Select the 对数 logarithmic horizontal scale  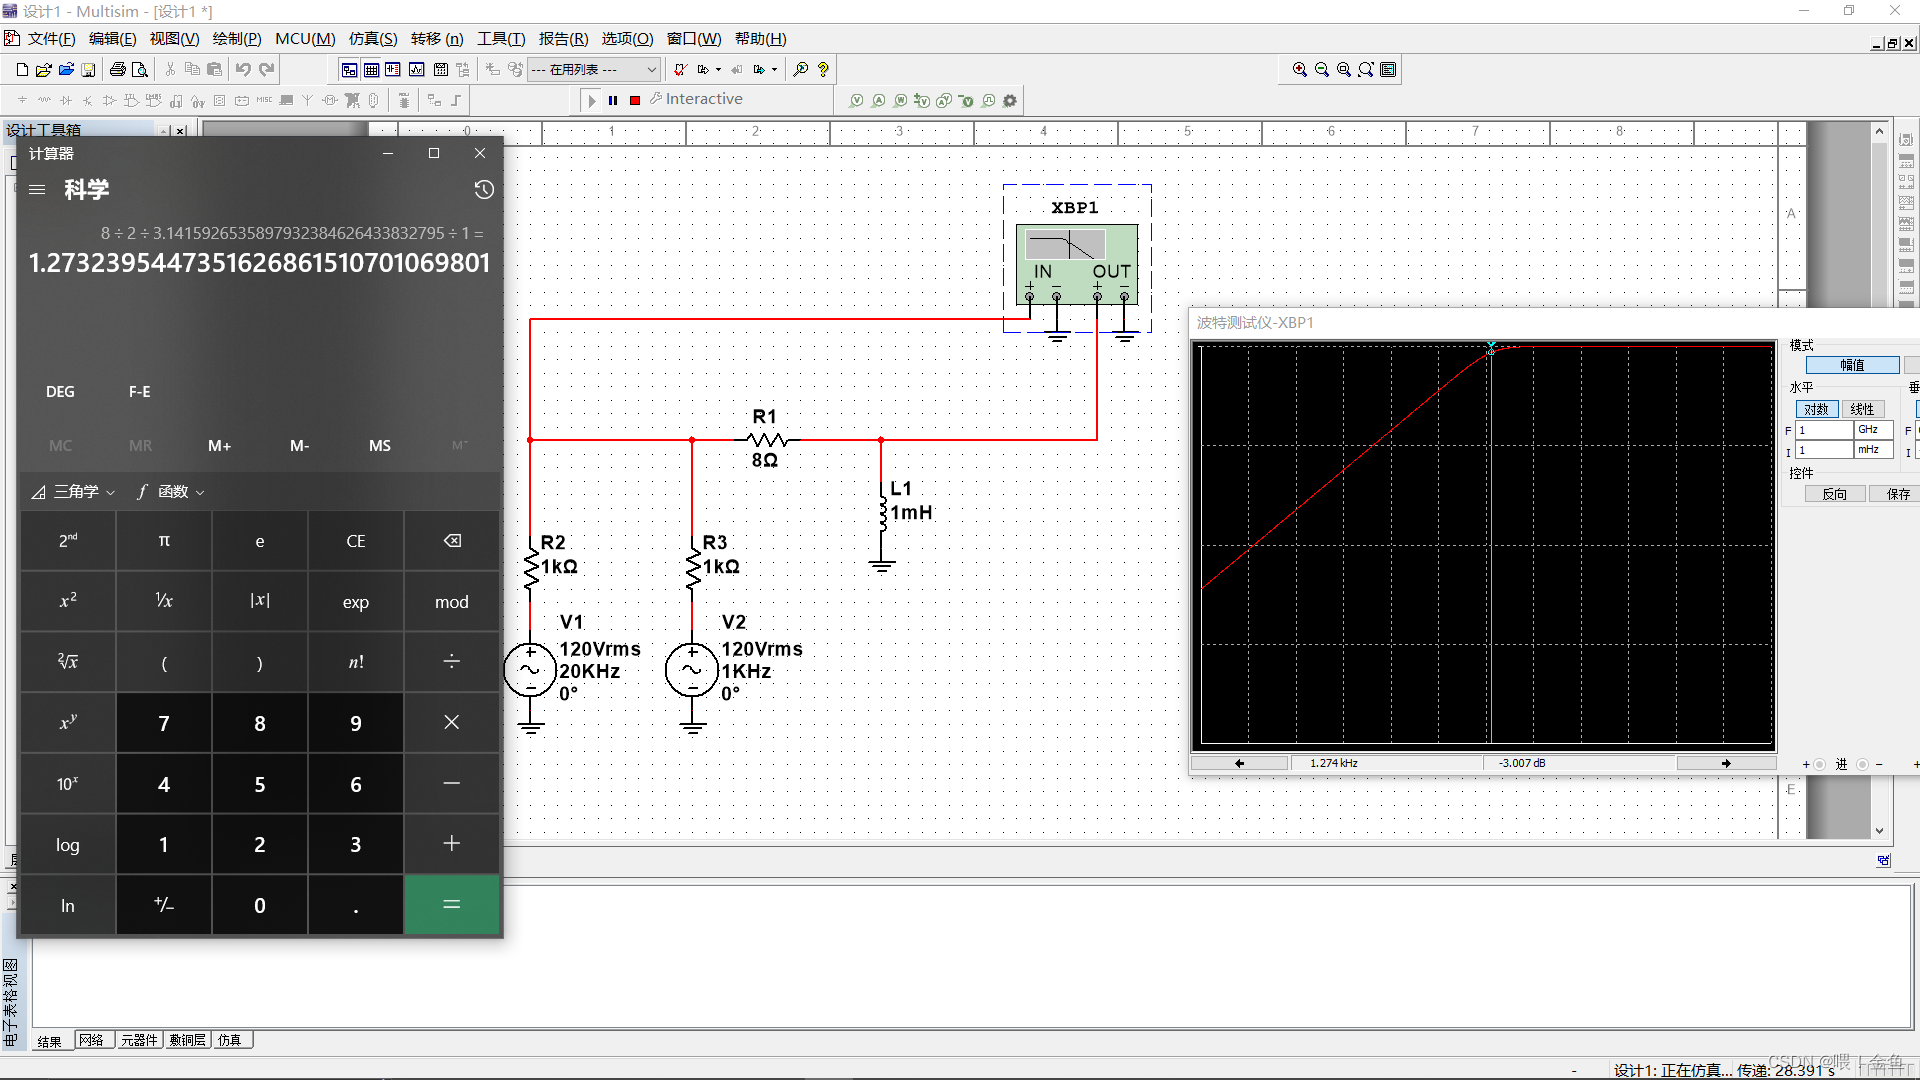pyautogui.click(x=1816, y=409)
